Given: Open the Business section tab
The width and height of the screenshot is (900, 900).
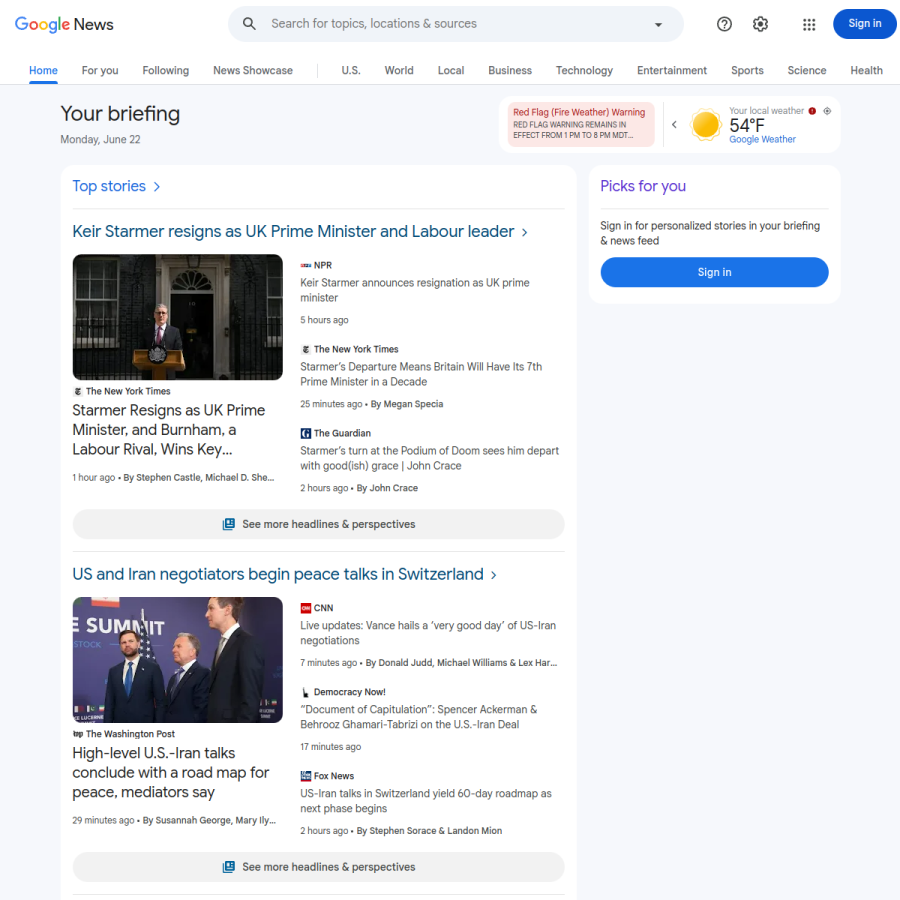Looking at the screenshot, I should tap(510, 71).
